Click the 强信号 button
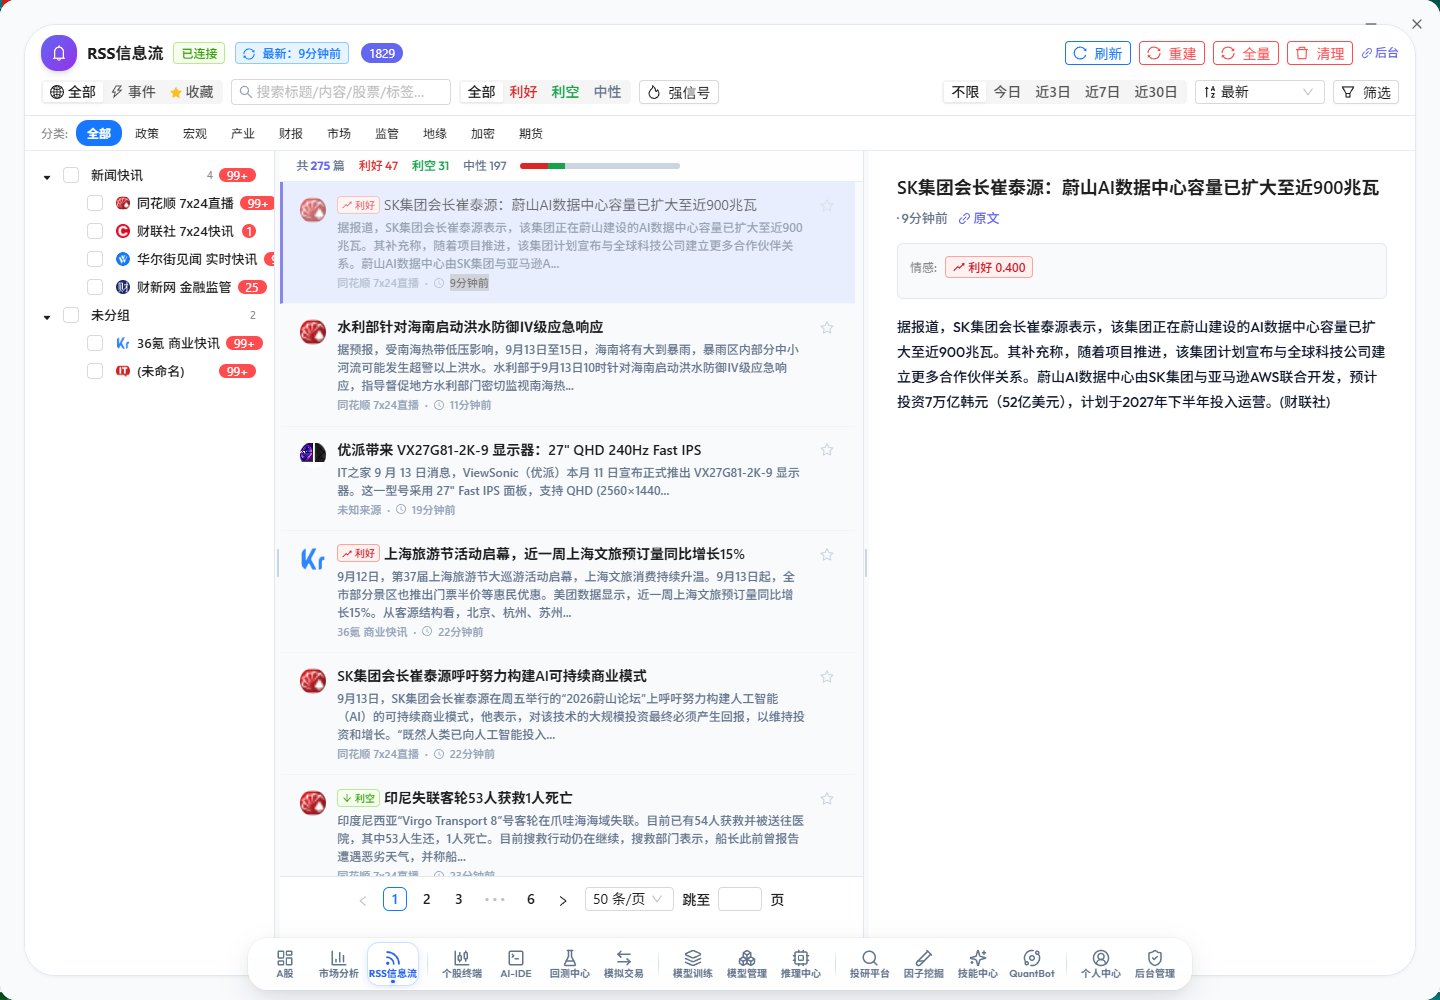This screenshot has height=1000, width=1440. 679,92
